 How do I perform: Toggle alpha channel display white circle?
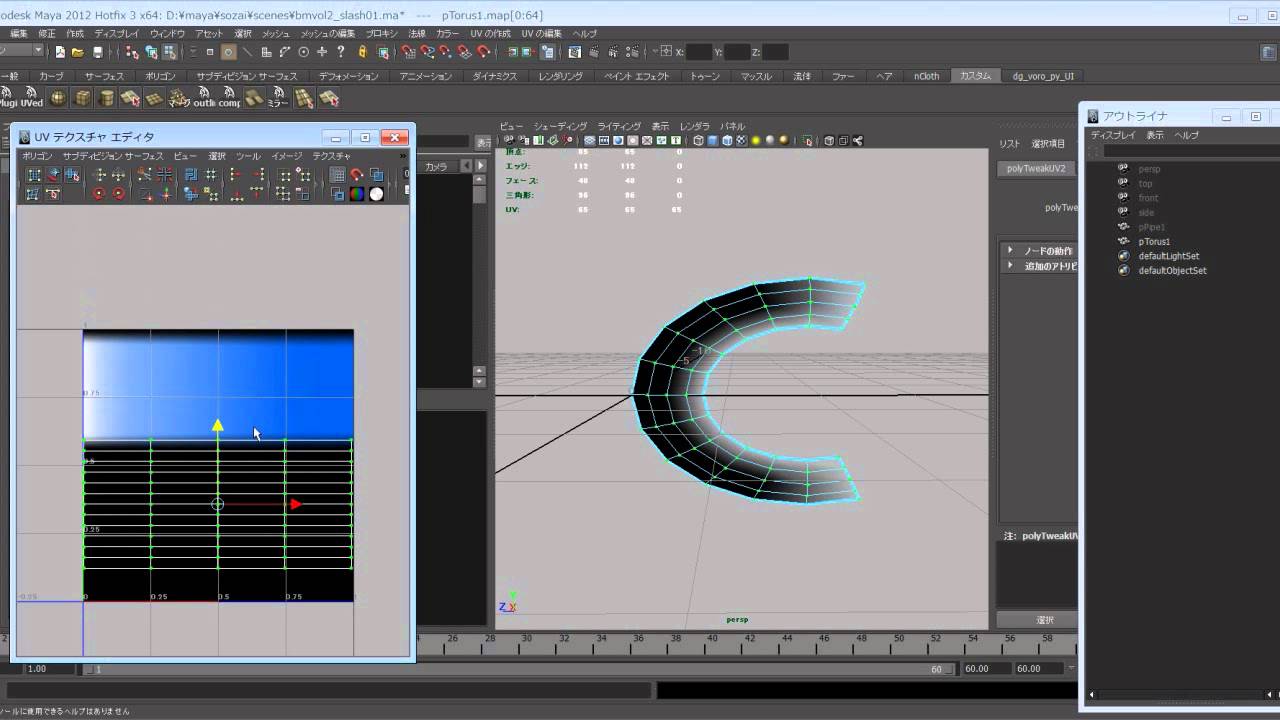pos(376,194)
